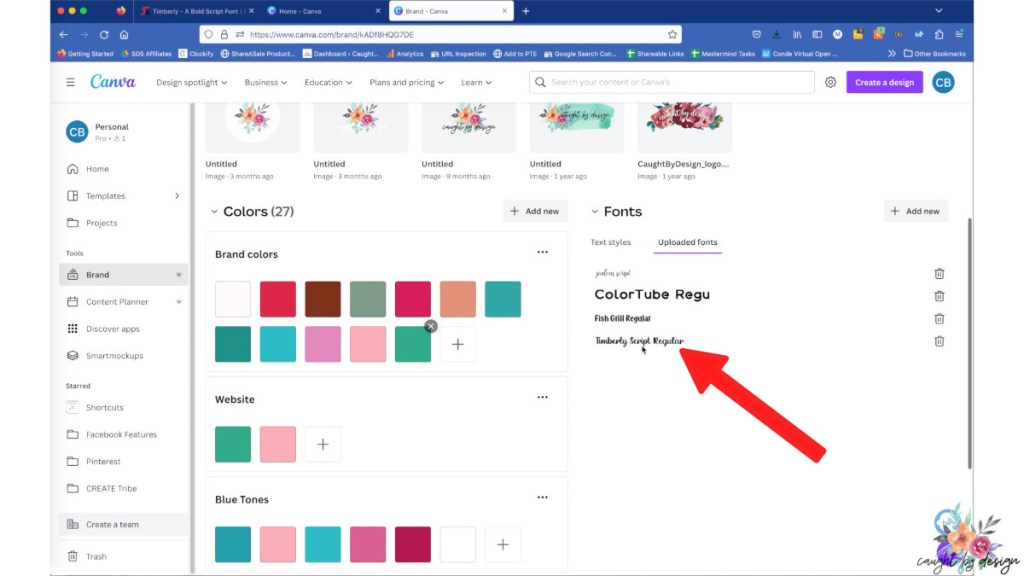The width and height of the screenshot is (1024, 576).
Task: Add a new color to Brand colors palette
Action: (x=457, y=344)
